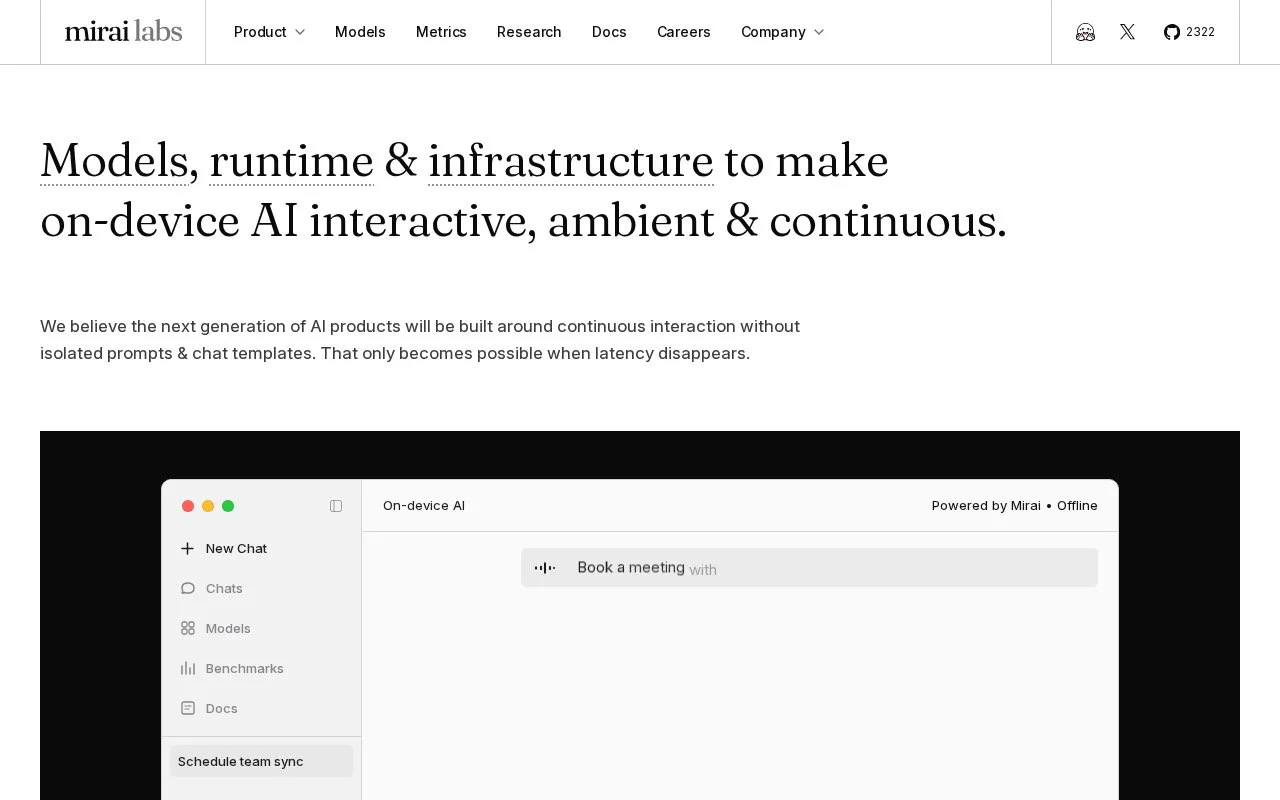This screenshot has width=1280, height=800.
Task: Open Models in the top navigation bar
Action: [360, 32]
